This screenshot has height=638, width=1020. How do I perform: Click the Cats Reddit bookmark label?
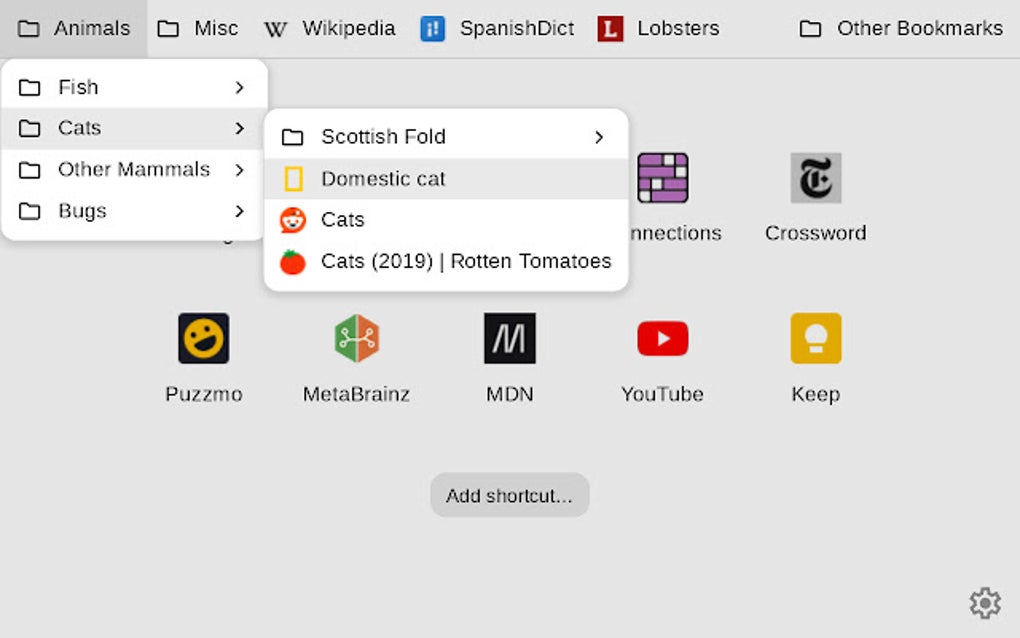point(343,220)
